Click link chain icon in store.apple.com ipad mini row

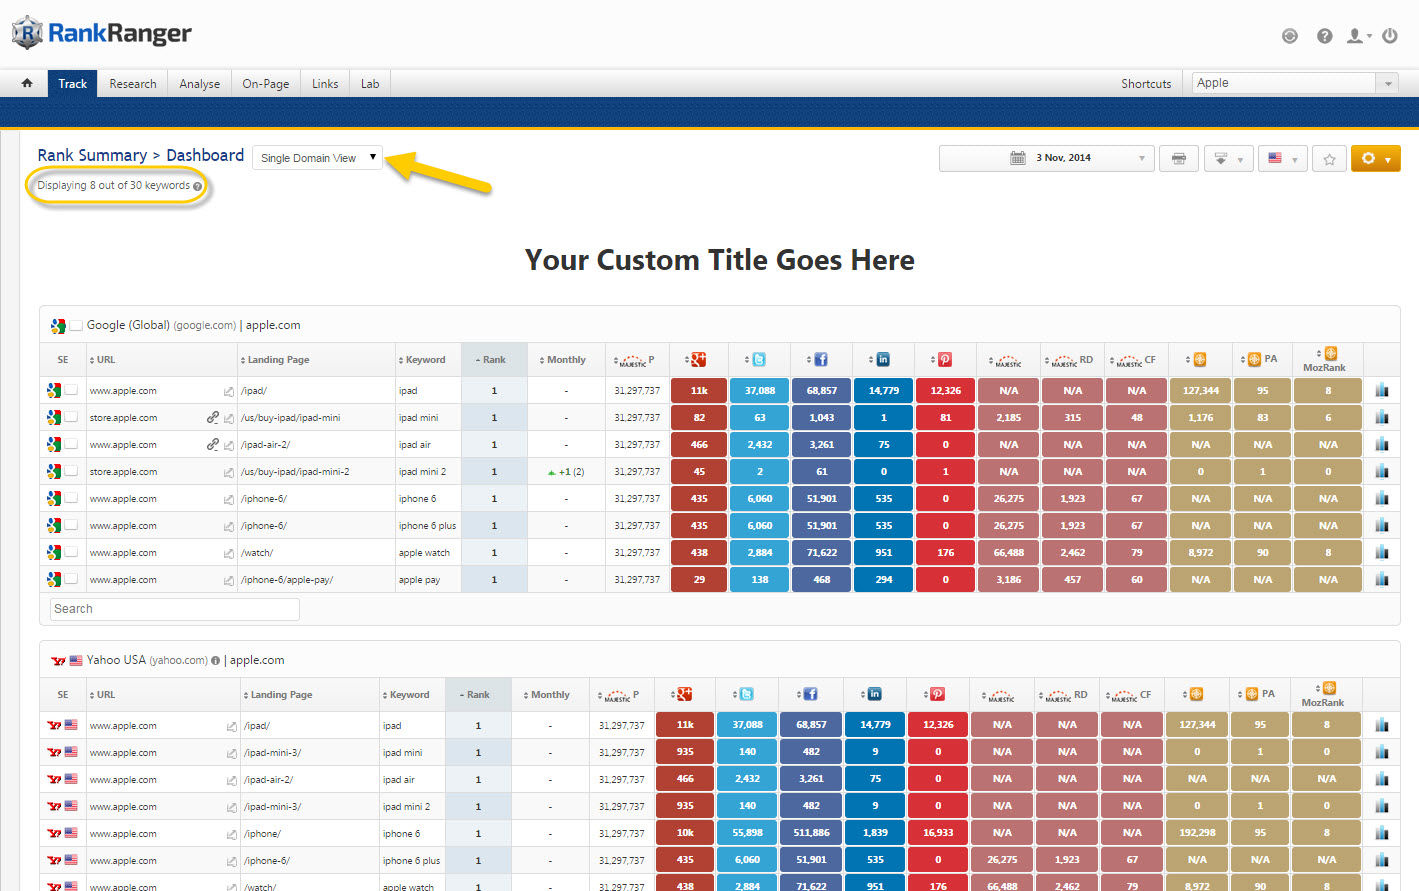(x=212, y=418)
